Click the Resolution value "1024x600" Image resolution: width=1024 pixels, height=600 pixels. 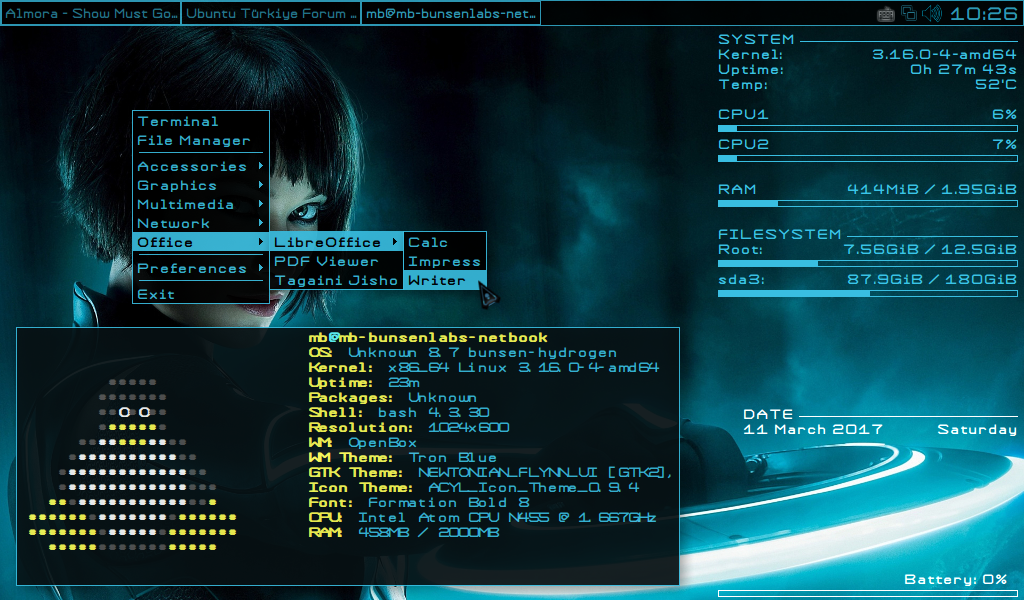coord(468,428)
